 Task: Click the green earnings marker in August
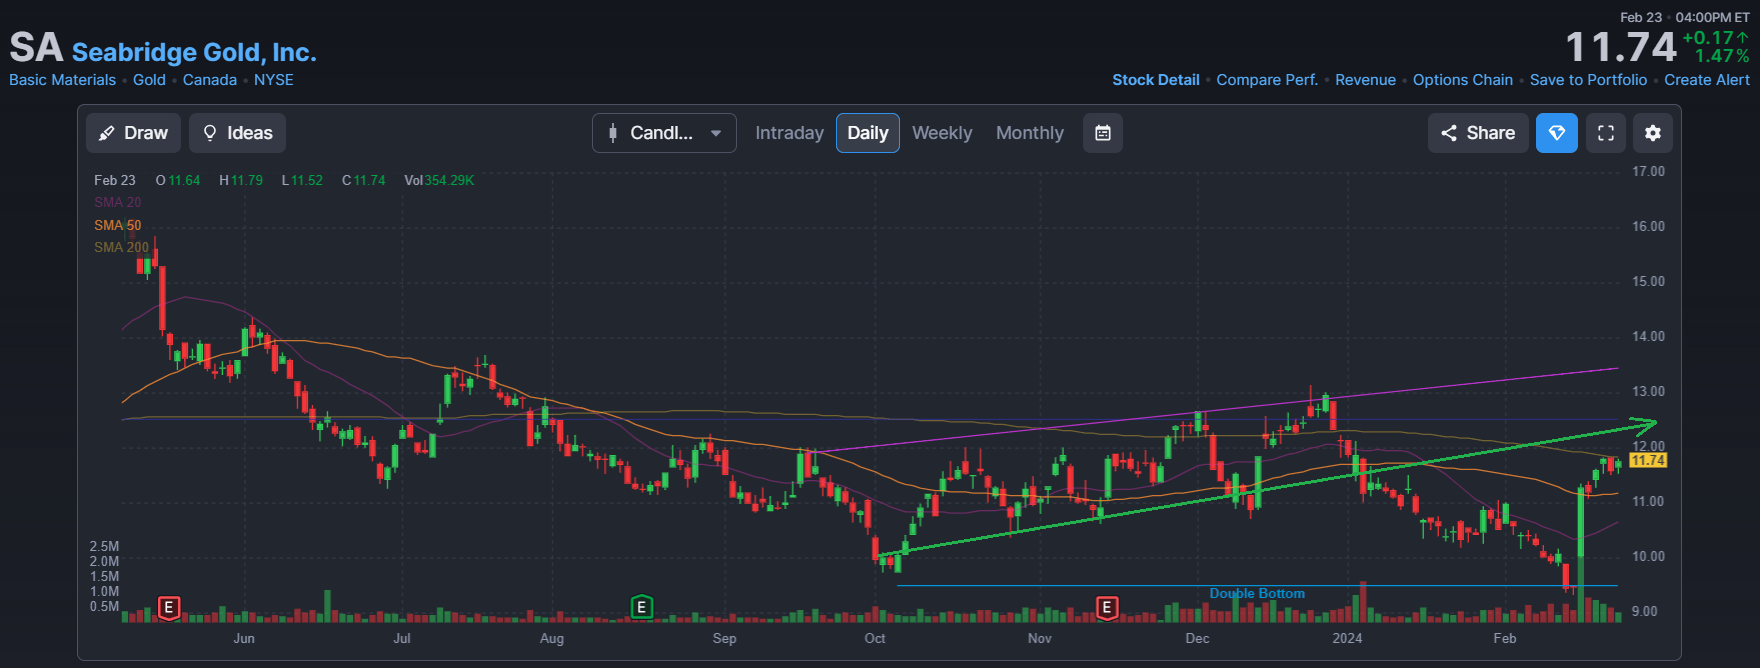tap(642, 607)
